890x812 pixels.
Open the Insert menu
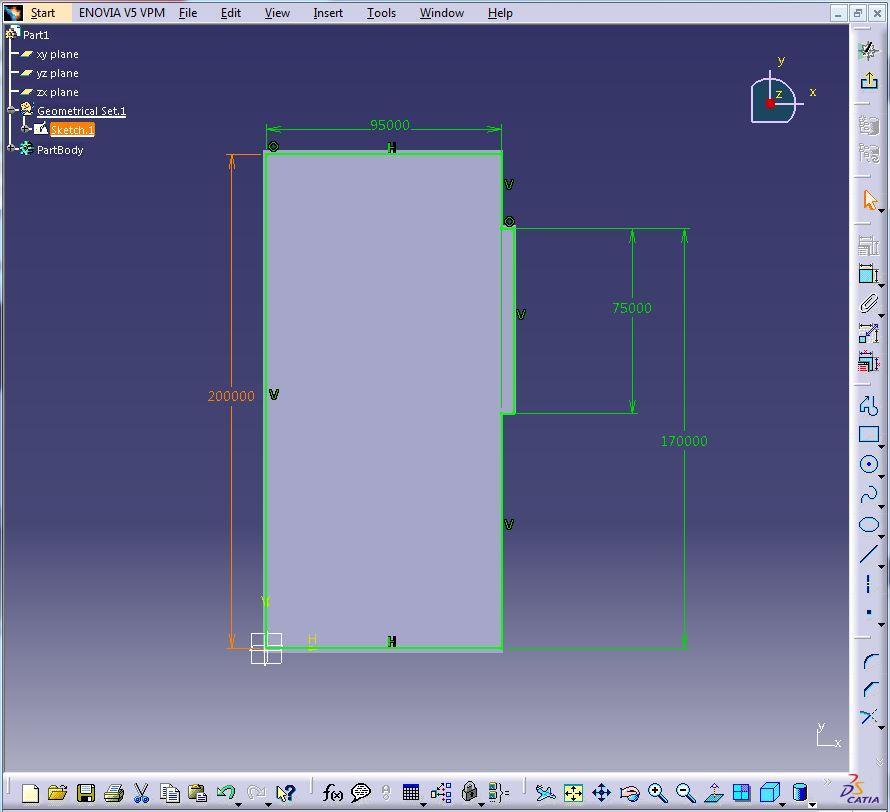(328, 12)
